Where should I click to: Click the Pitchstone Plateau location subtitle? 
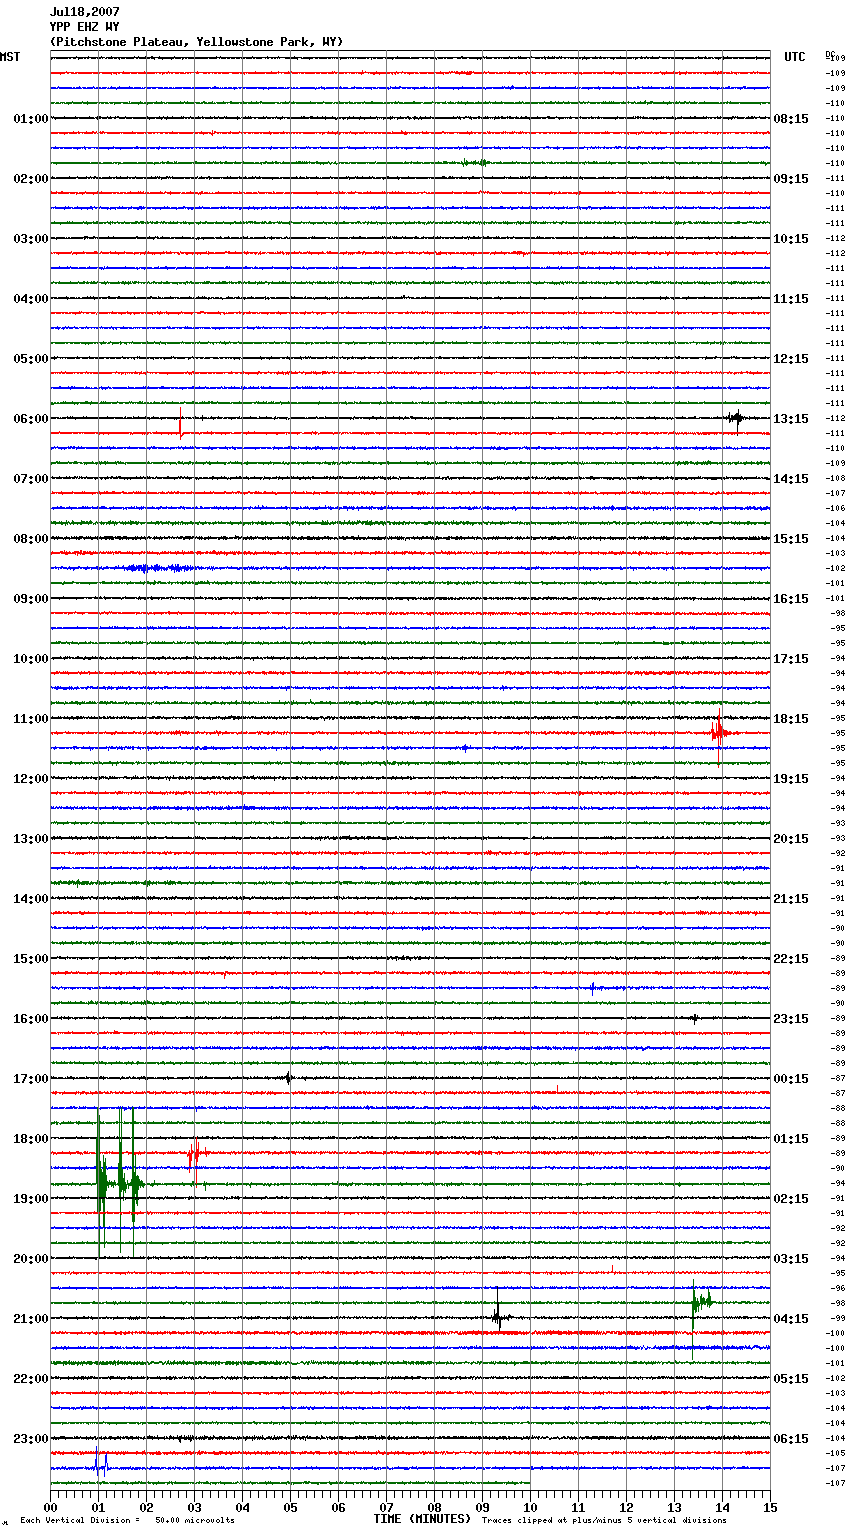click(x=196, y=42)
